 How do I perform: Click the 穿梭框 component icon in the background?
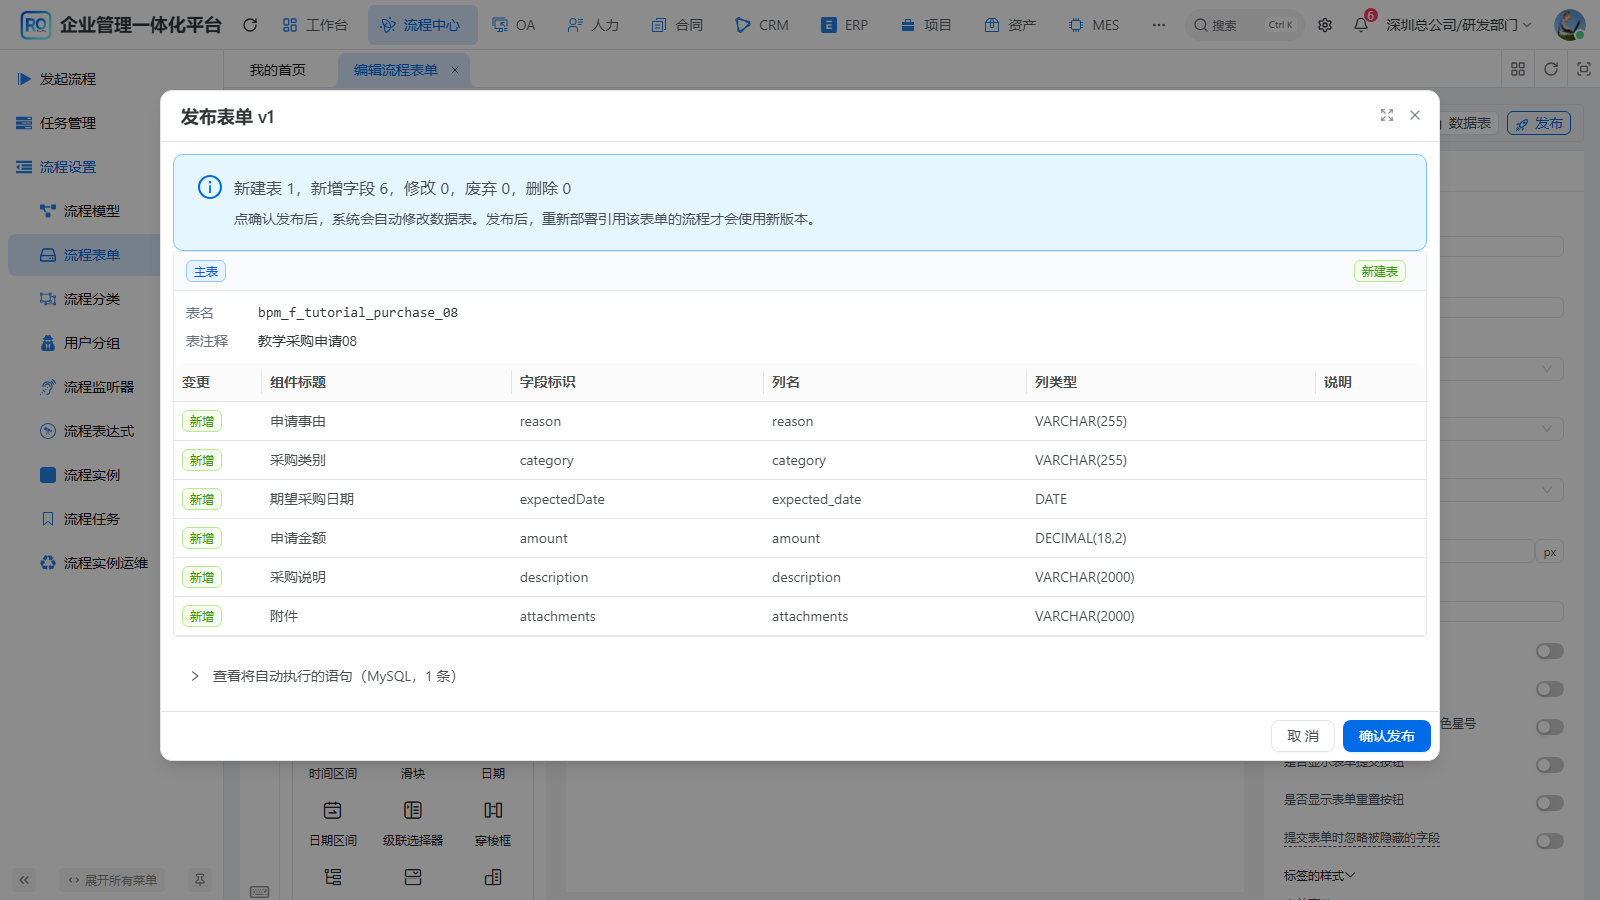(x=493, y=810)
